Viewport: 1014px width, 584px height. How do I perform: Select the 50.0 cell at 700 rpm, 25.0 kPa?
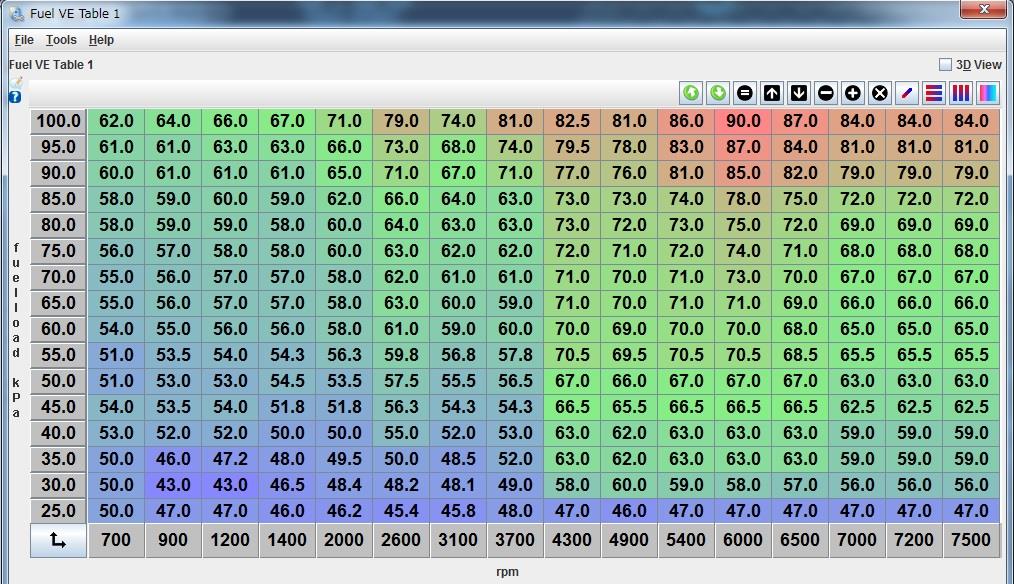[116, 511]
